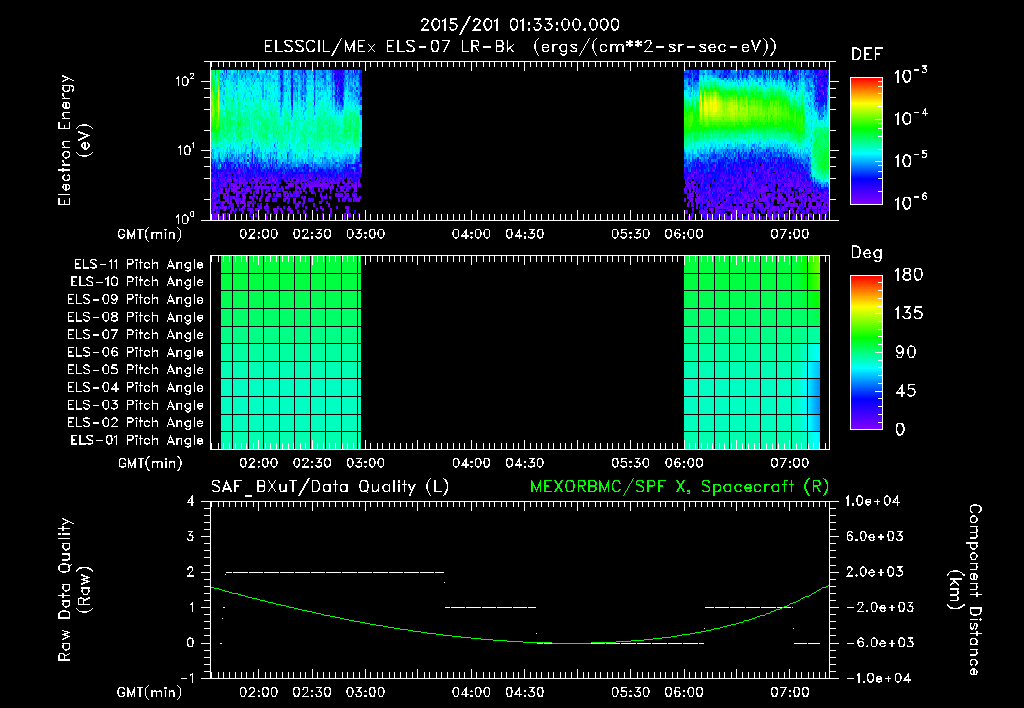This screenshot has width=1024, height=708.
Task: Click 1.0e+04 on Component Distance axis
Action: point(872,501)
